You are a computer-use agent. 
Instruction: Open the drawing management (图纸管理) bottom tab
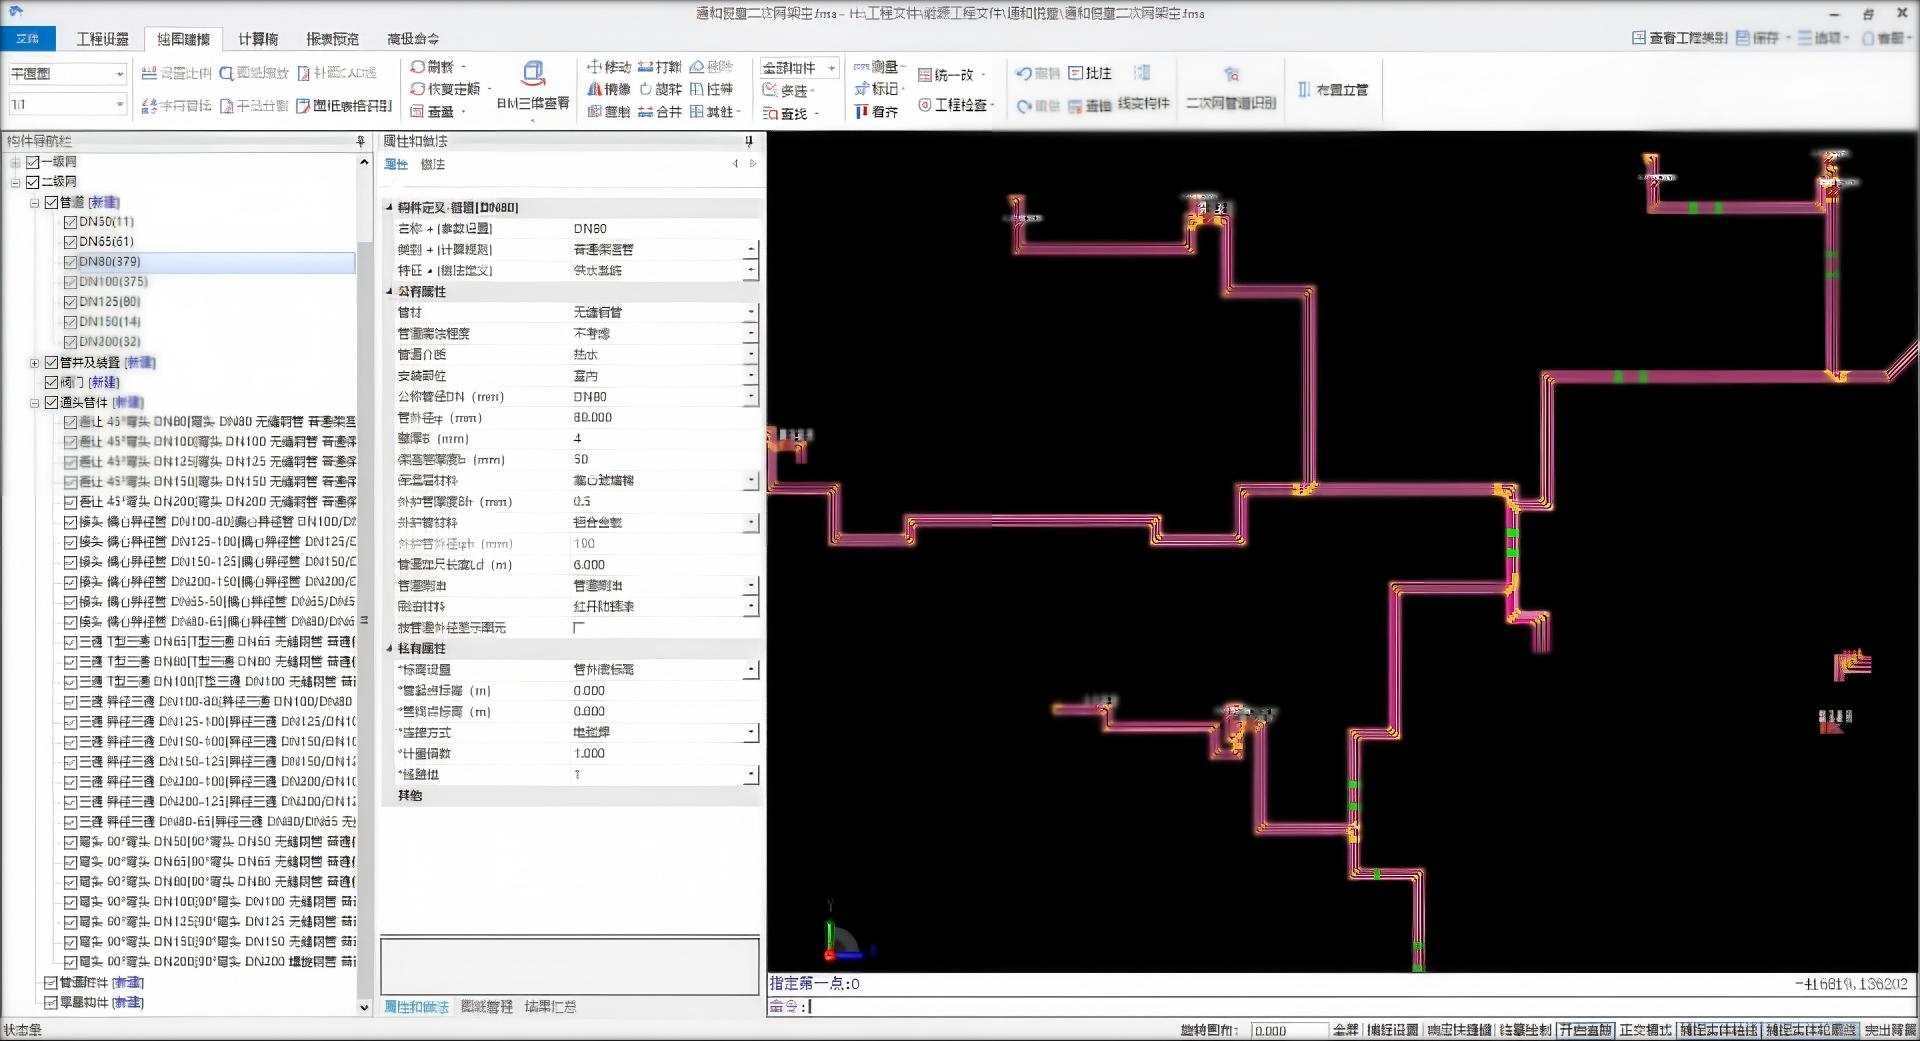(486, 1007)
